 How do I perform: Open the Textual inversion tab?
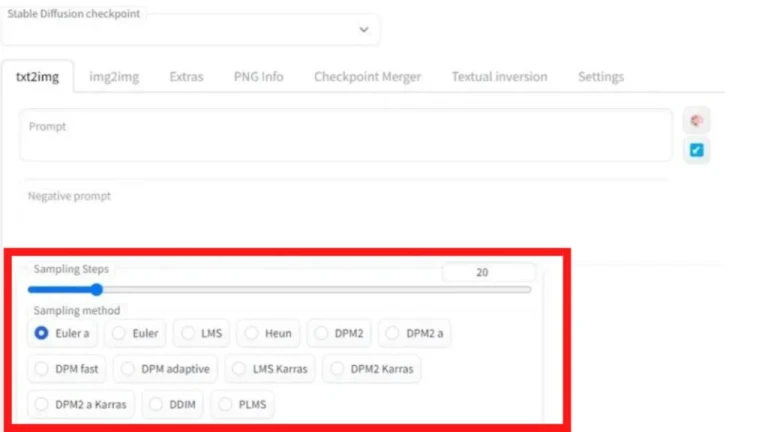pos(499,77)
